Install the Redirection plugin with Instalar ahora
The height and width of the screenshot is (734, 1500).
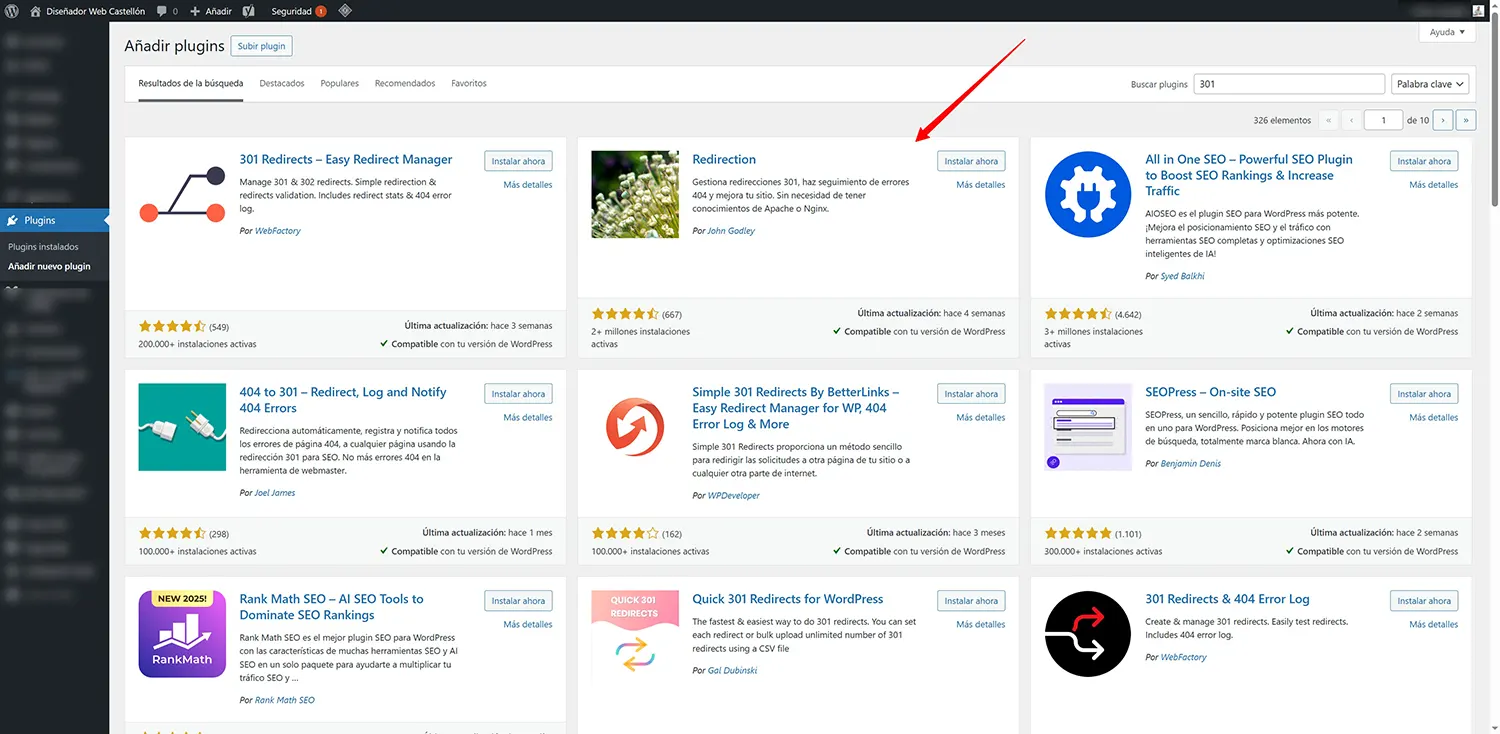coord(970,160)
